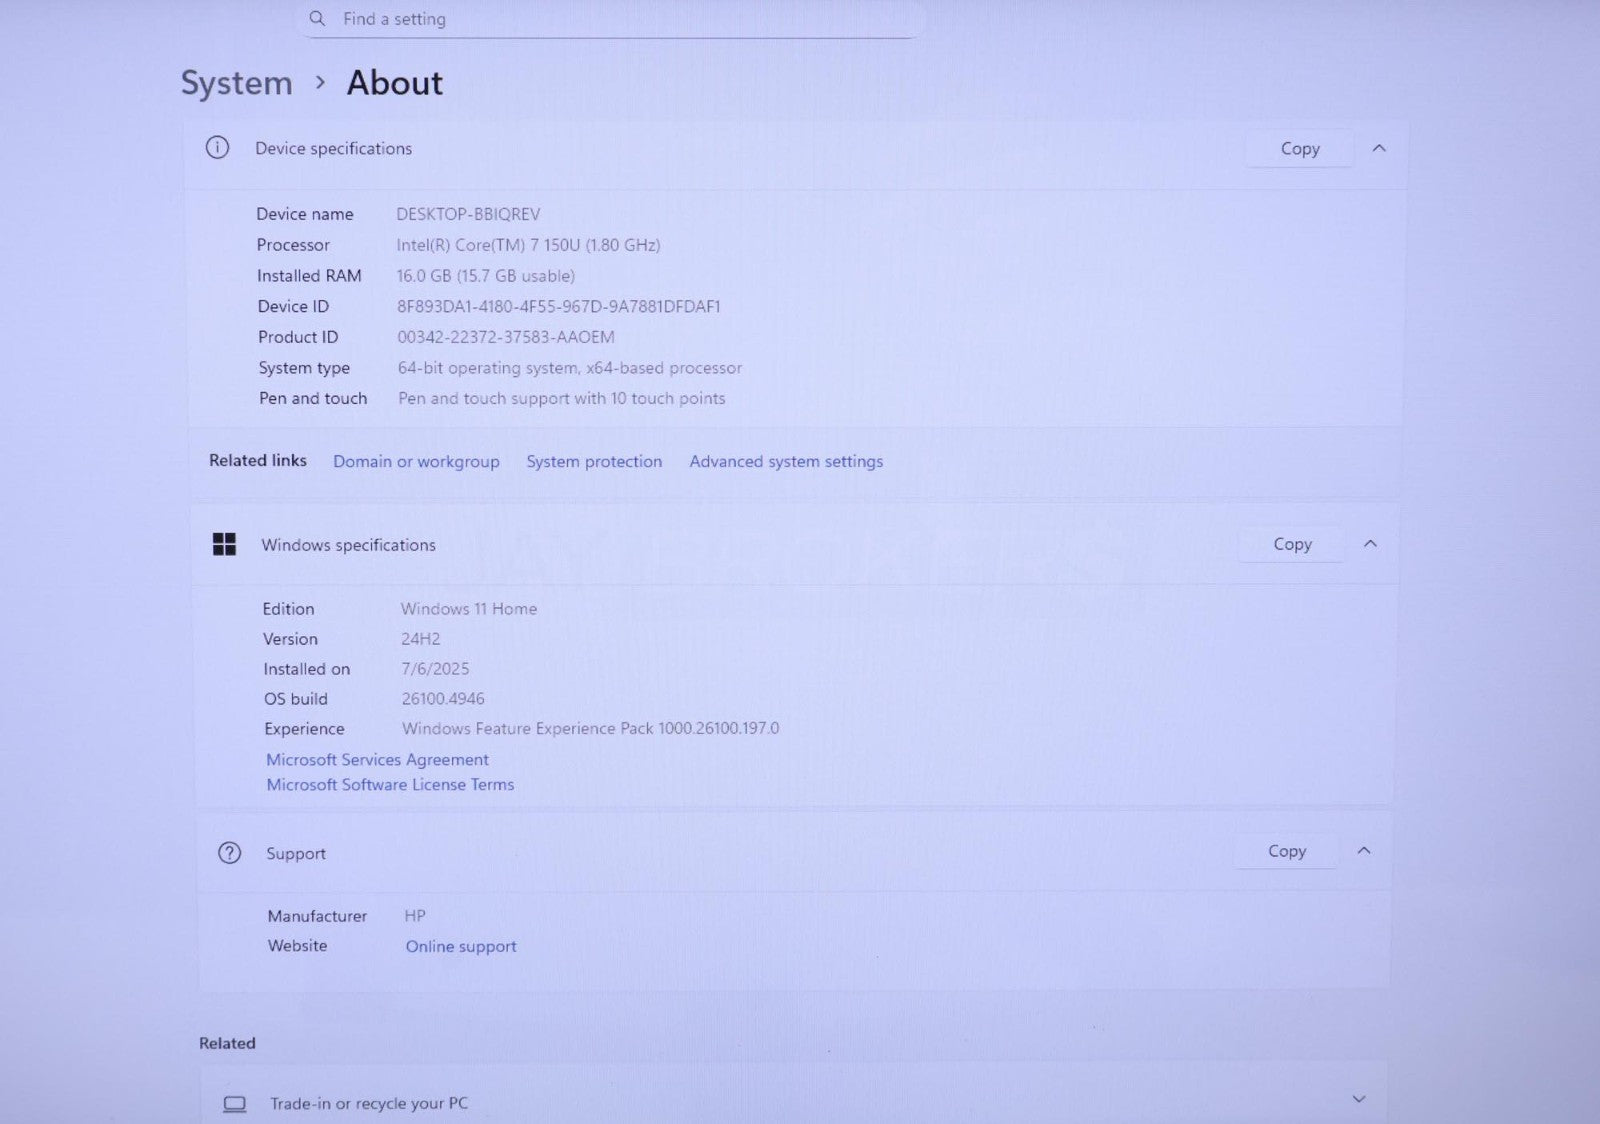Open Microsoft Software License Terms
This screenshot has height=1124, width=1600.
coord(390,785)
